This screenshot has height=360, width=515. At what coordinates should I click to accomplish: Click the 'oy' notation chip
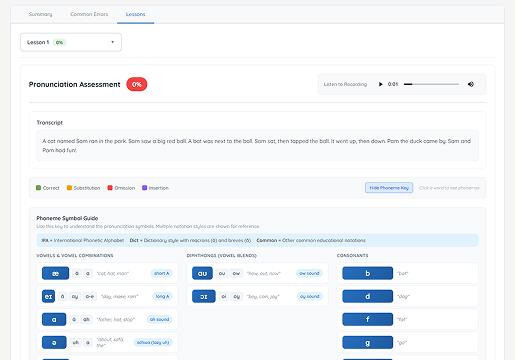point(237,296)
